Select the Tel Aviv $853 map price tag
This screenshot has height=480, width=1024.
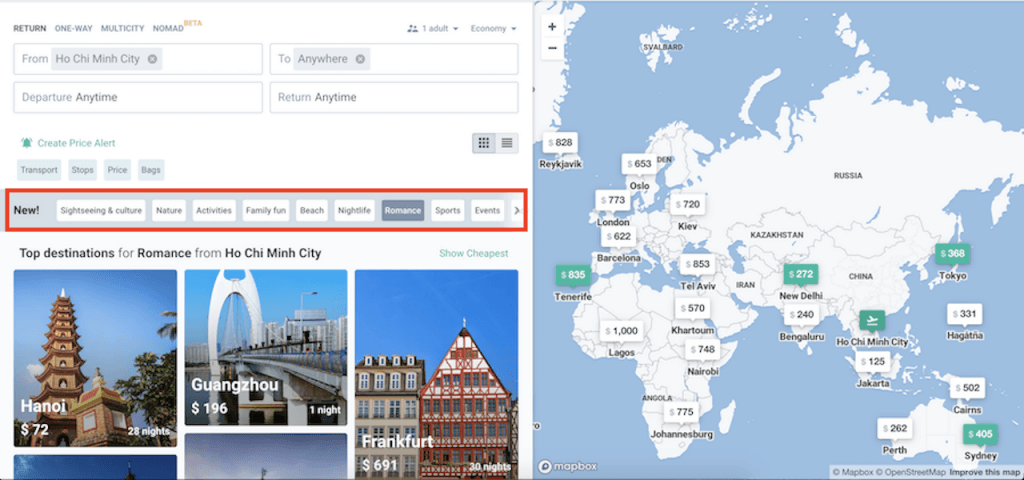[697, 265]
